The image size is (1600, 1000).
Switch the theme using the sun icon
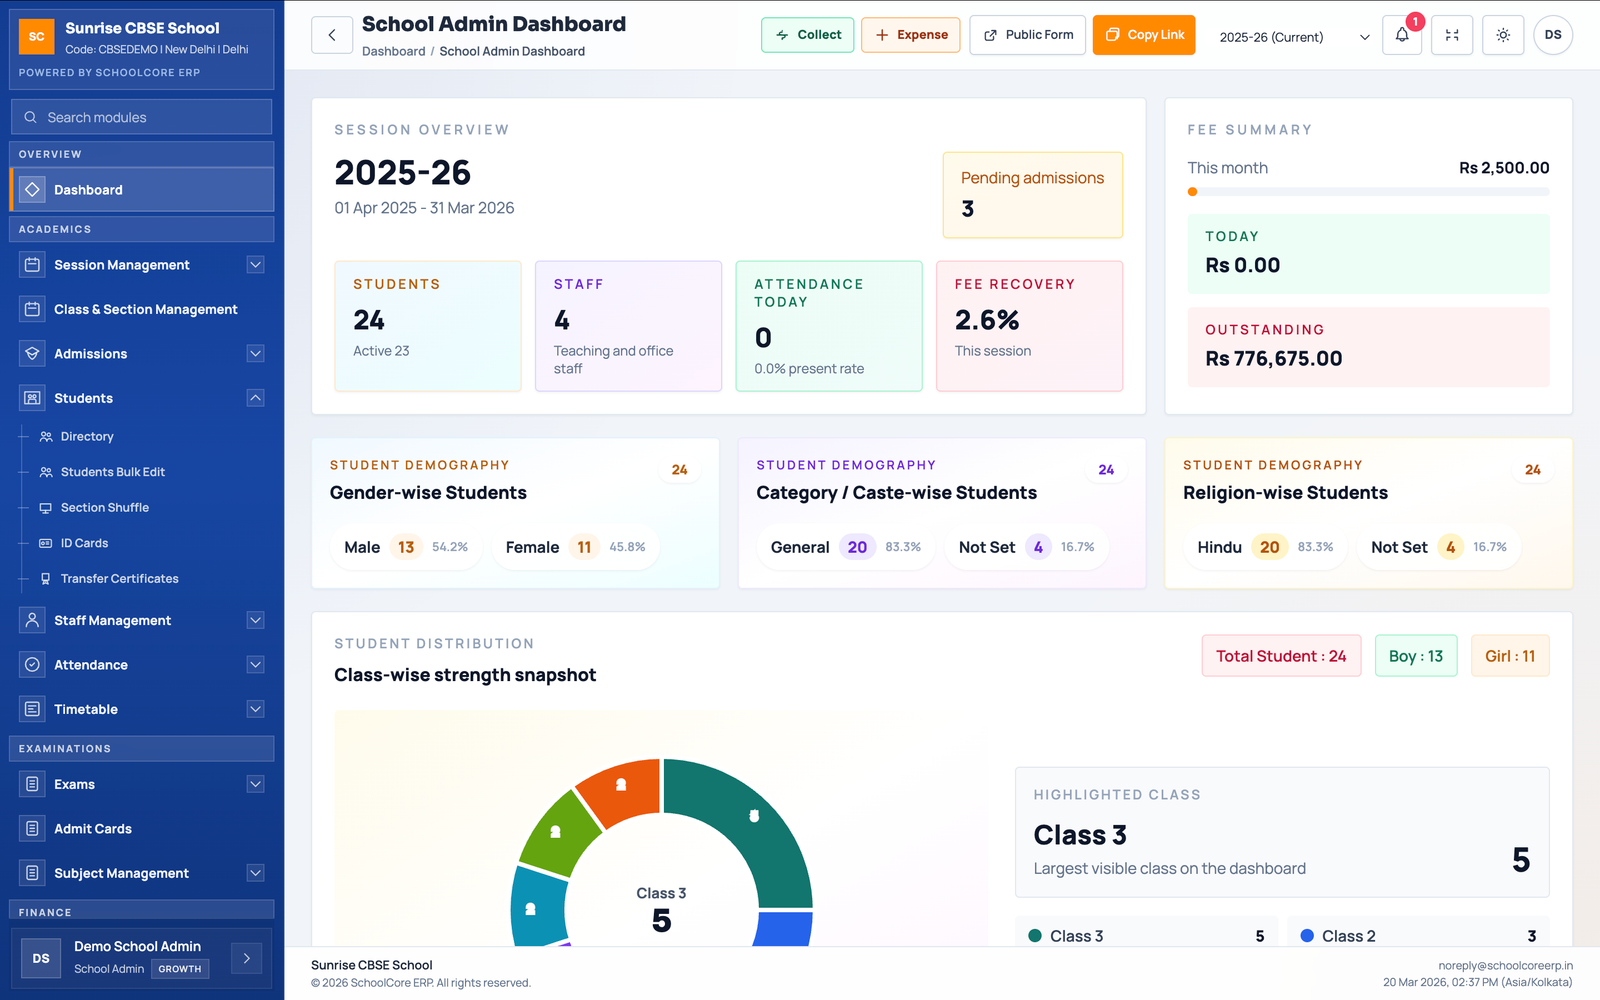(x=1502, y=34)
